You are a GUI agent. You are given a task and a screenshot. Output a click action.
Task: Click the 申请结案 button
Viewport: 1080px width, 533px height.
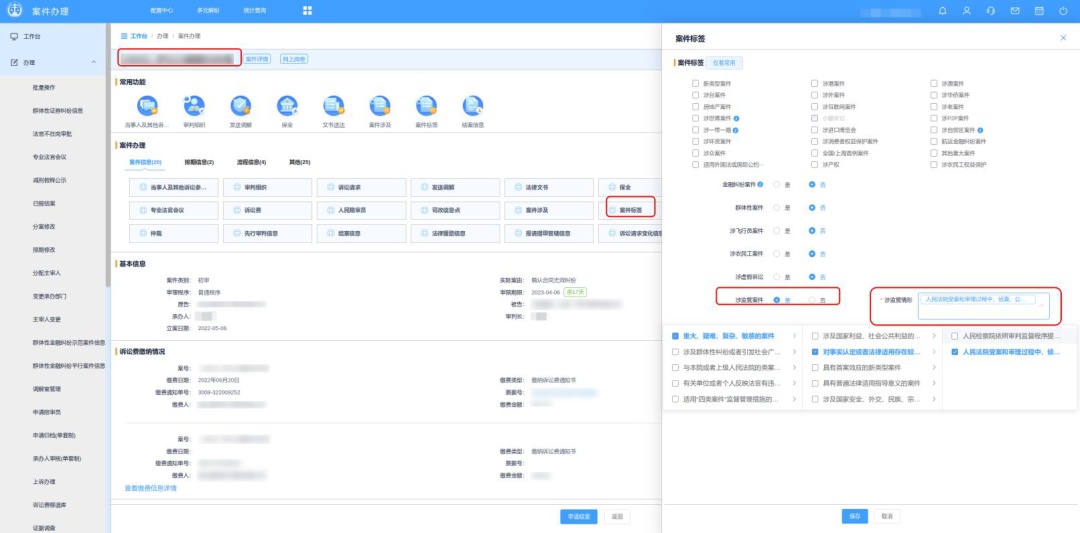(579, 516)
